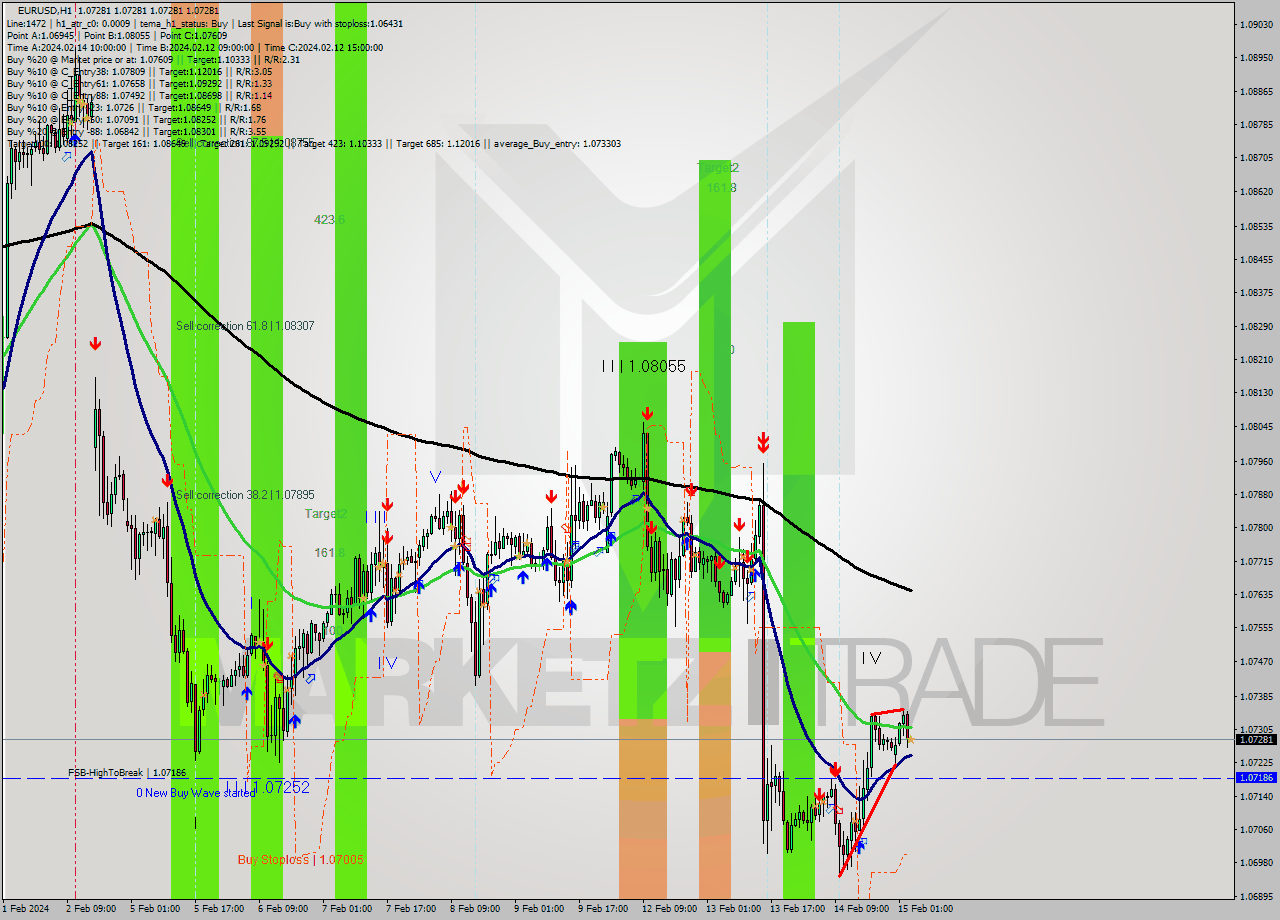Click the '6 Feb 09:00' time label
Screen dimensions: 1280x920
click(283, 909)
